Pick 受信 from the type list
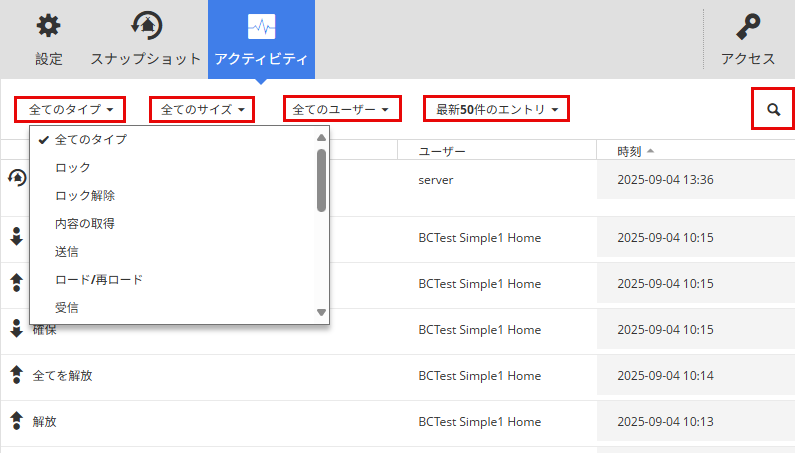795x453 pixels. pyautogui.click(x=67, y=307)
